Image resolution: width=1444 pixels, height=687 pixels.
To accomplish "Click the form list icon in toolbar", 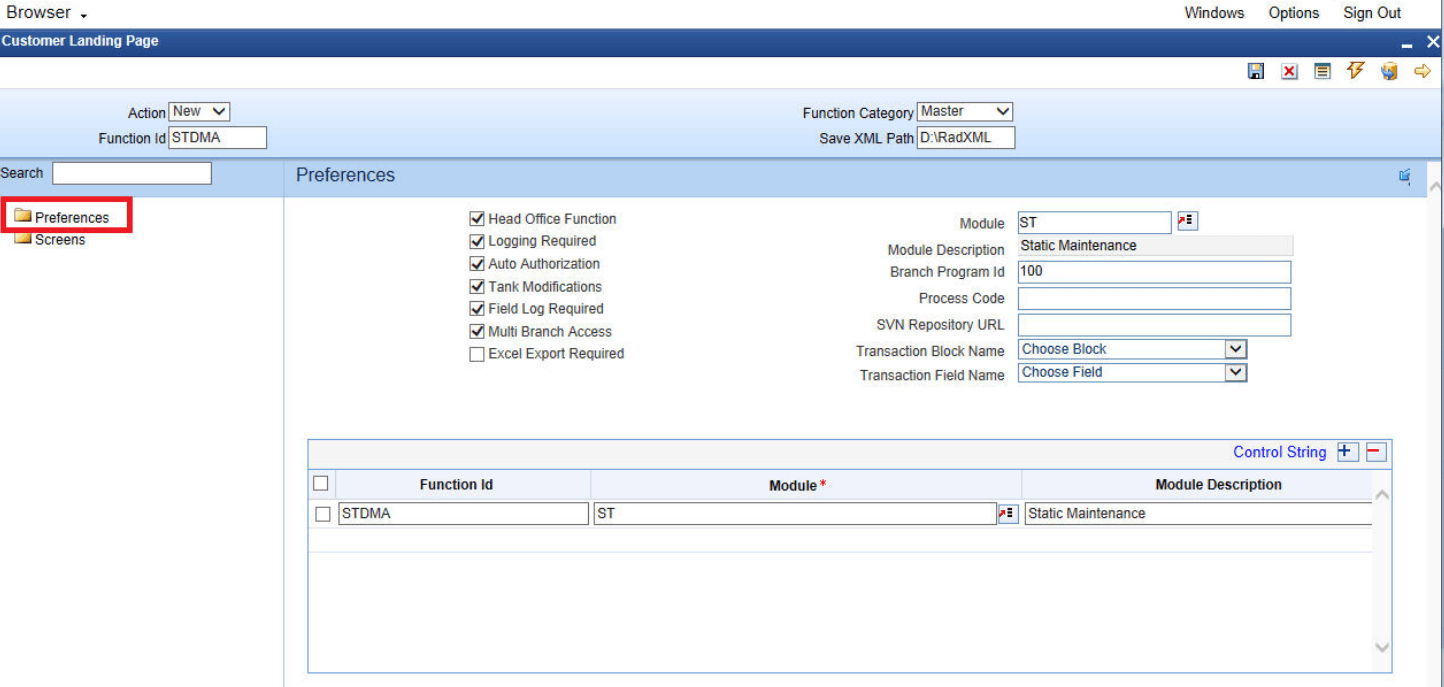I will (1322, 72).
